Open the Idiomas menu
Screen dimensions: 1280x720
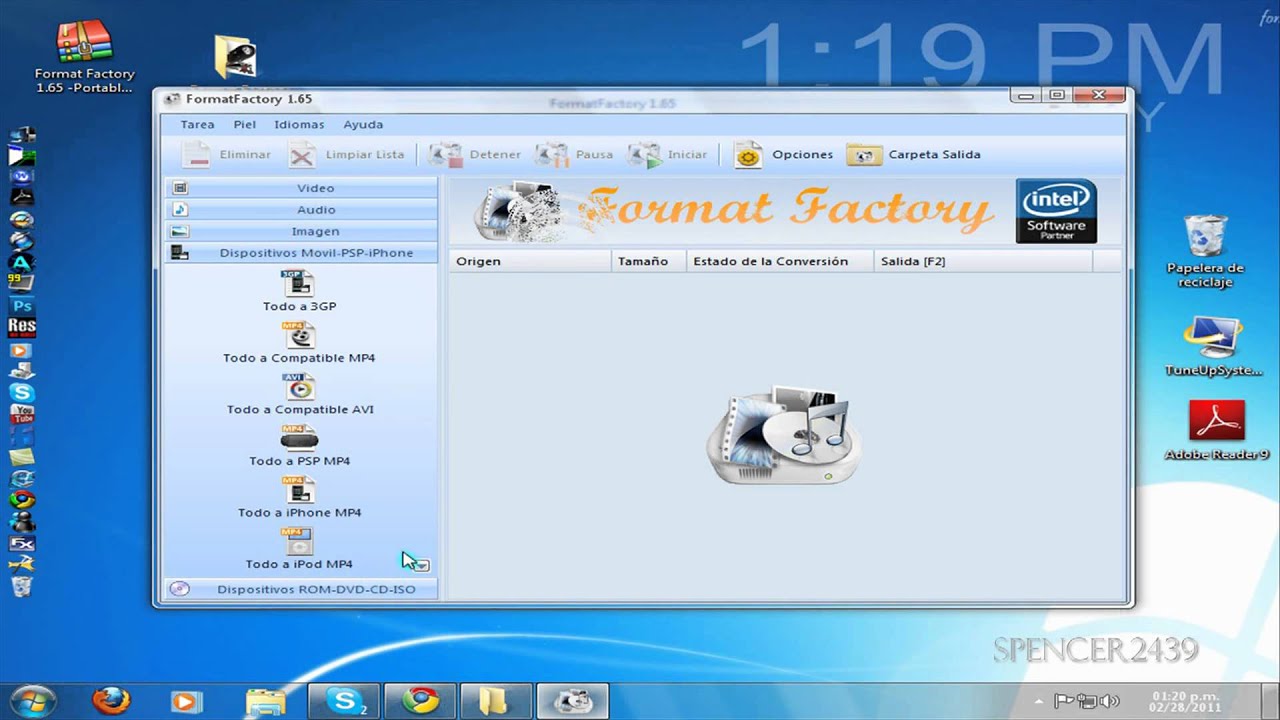click(299, 125)
